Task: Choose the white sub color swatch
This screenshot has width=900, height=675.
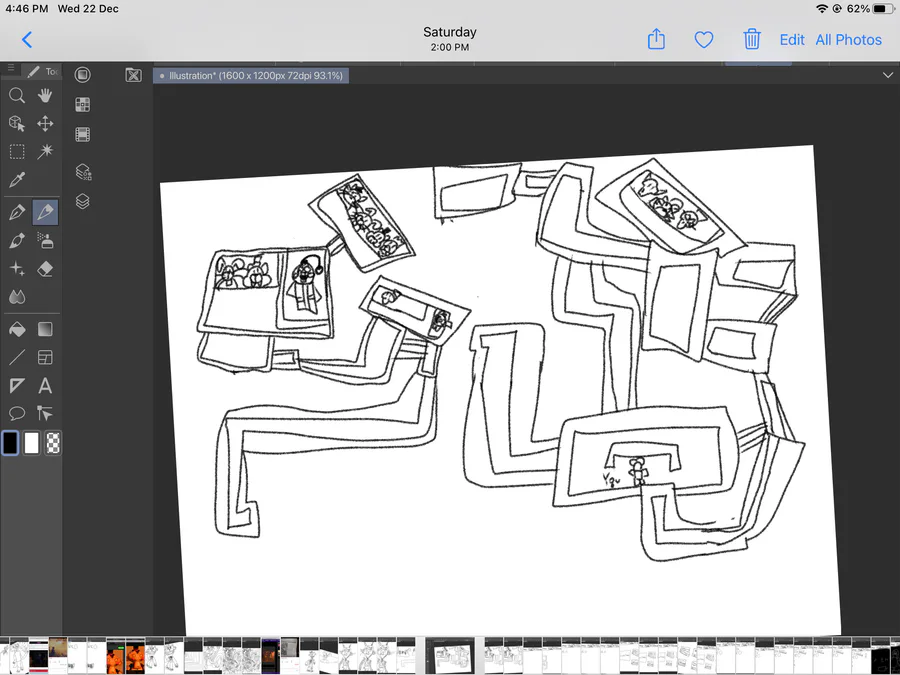Action: tap(32, 443)
